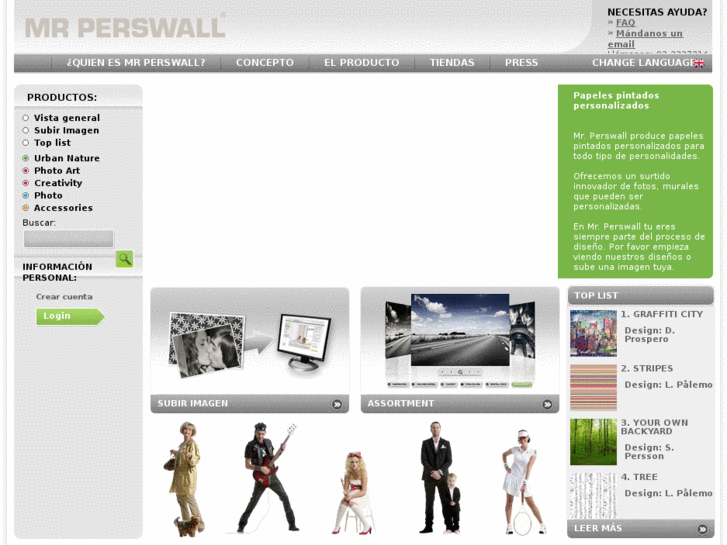Click the blonde woman seated on chair
727x545 pixels.
click(x=354, y=493)
